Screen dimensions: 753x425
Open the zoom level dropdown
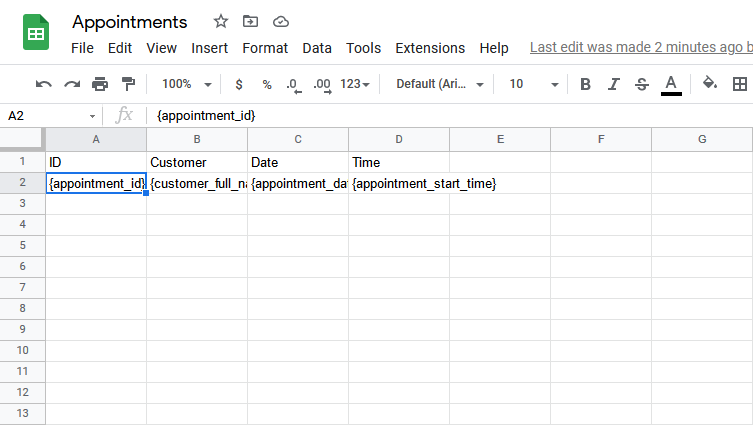[187, 84]
